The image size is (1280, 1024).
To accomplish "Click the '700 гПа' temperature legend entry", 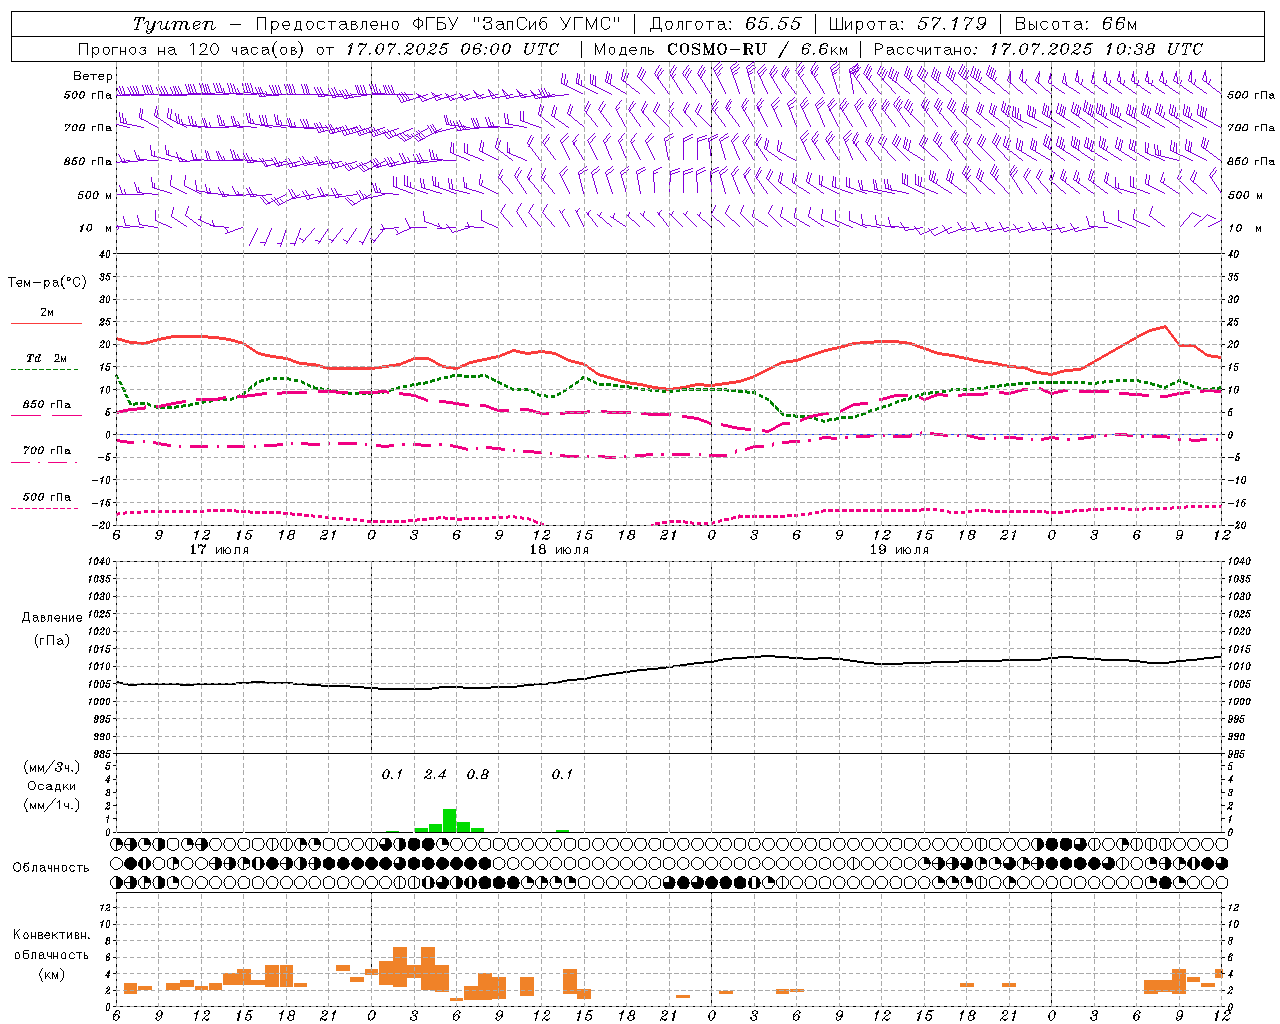I will coord(47,451).
